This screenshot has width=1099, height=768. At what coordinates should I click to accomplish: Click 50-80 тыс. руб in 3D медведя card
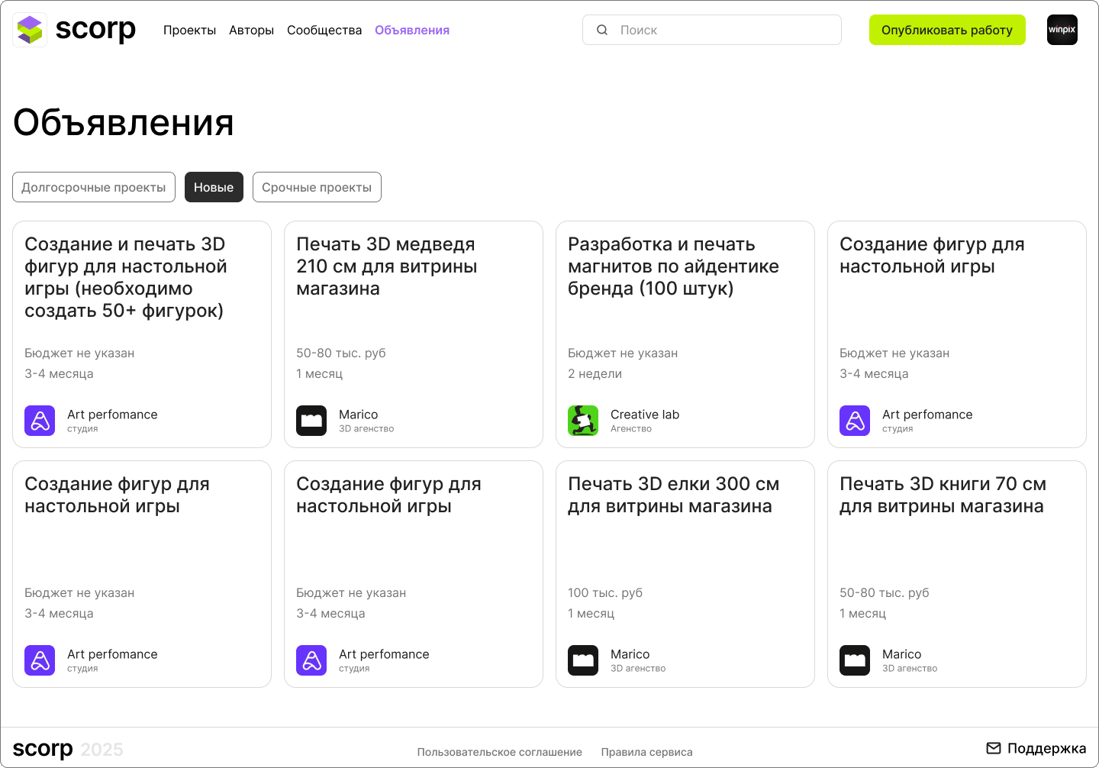pyautogui.click(x=341, y=353)
